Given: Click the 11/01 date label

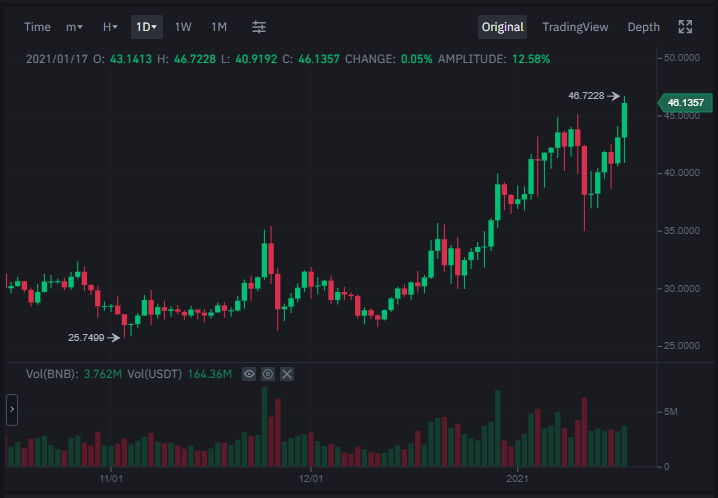Looking at the screenshot, I should [111, 479].
